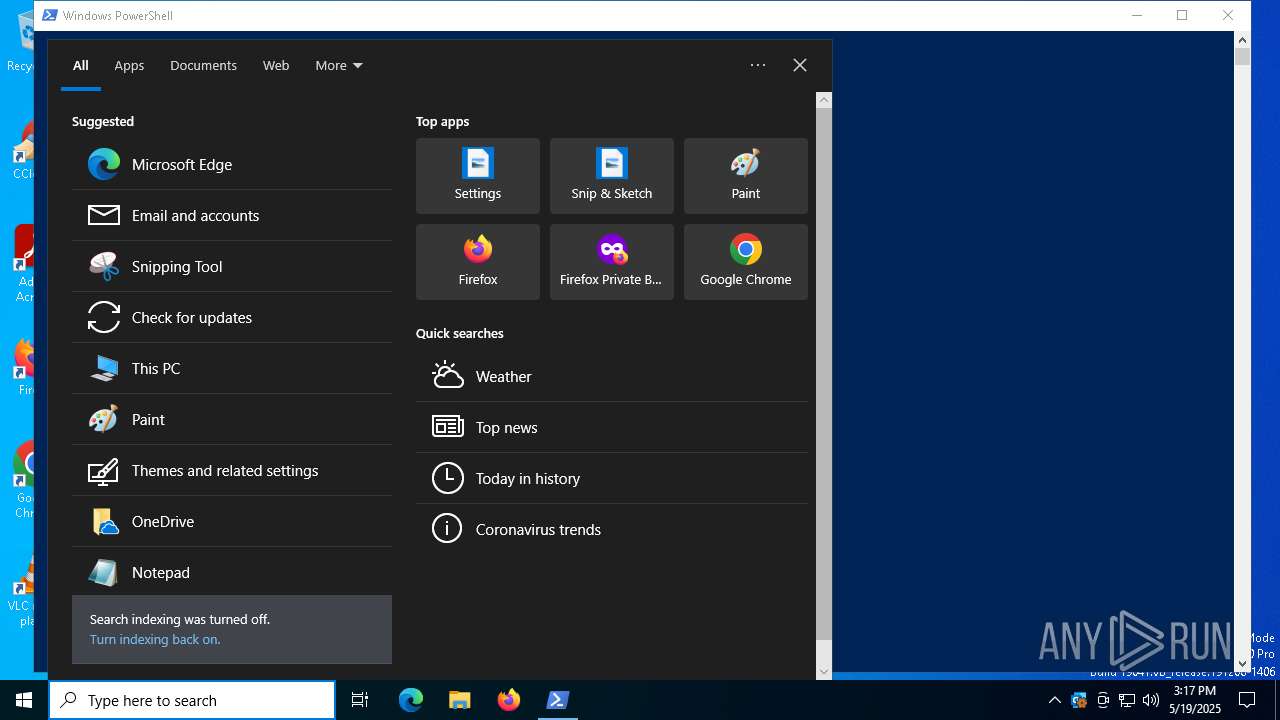Search Weather quick search

pyautogui.click(x=612, y=376)
